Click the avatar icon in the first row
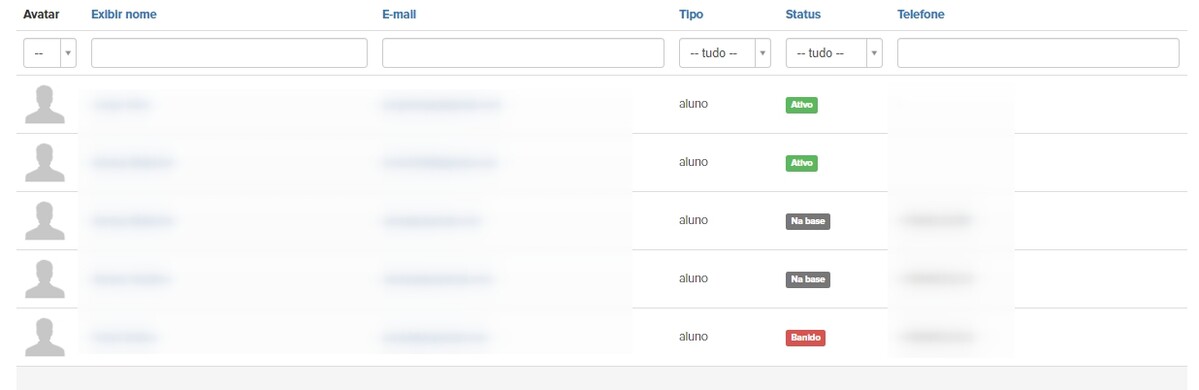Image resolution: width=1199 pixels, height=390 pixels. point(45,105)
